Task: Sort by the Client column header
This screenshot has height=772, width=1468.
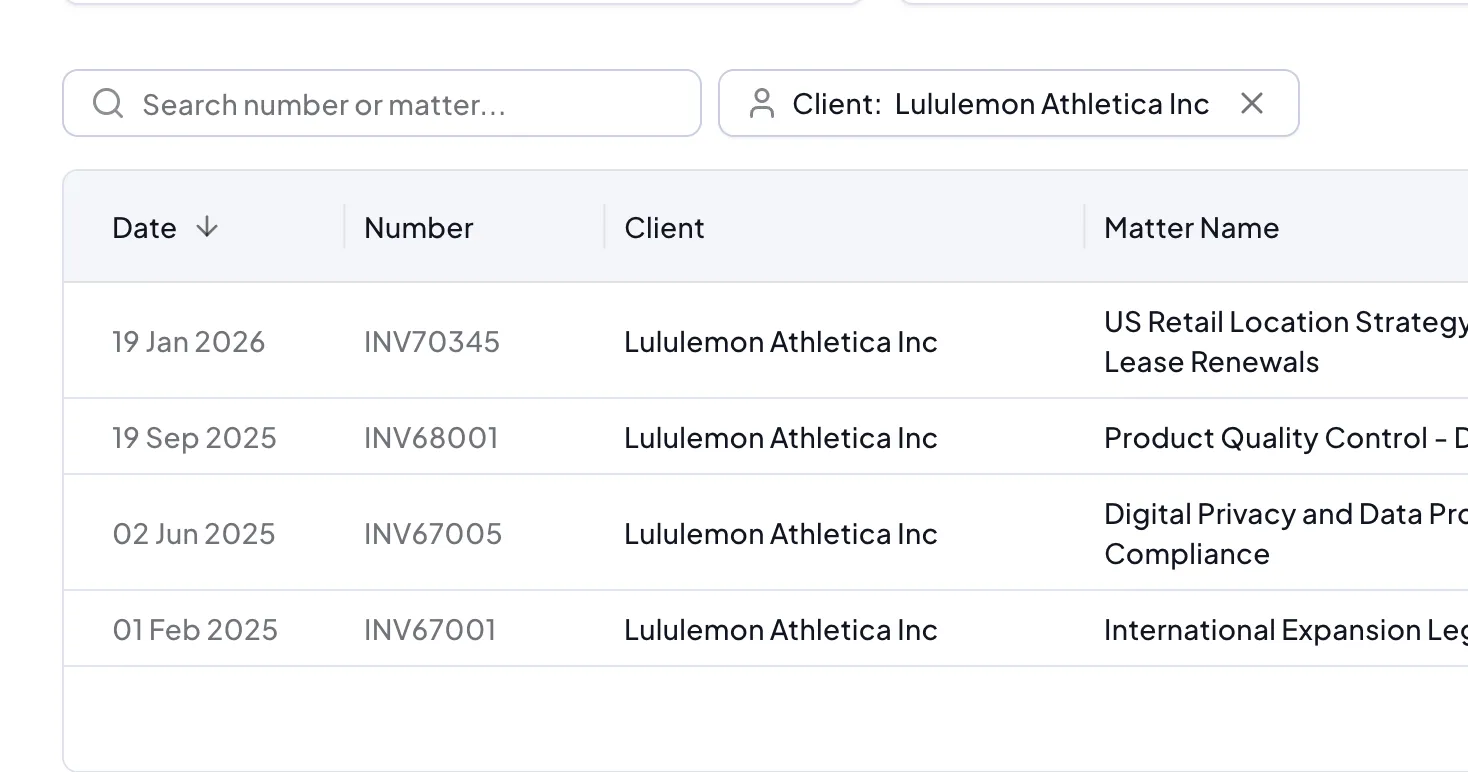Action: [665, 228]
